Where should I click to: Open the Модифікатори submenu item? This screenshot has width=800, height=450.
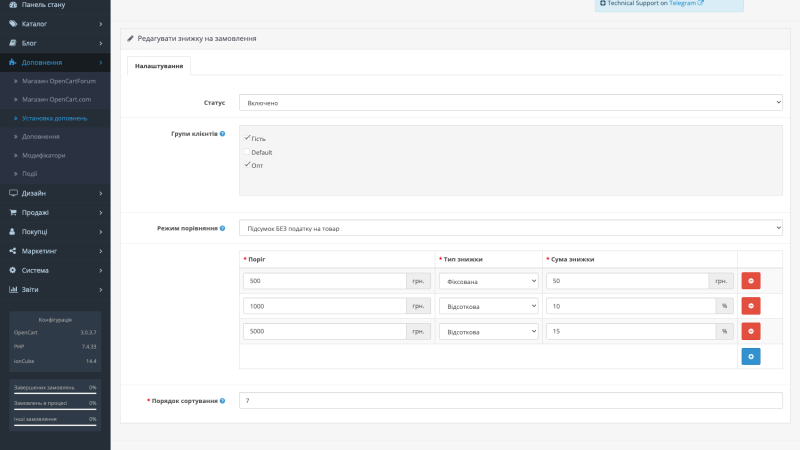[x=43, y=155]
